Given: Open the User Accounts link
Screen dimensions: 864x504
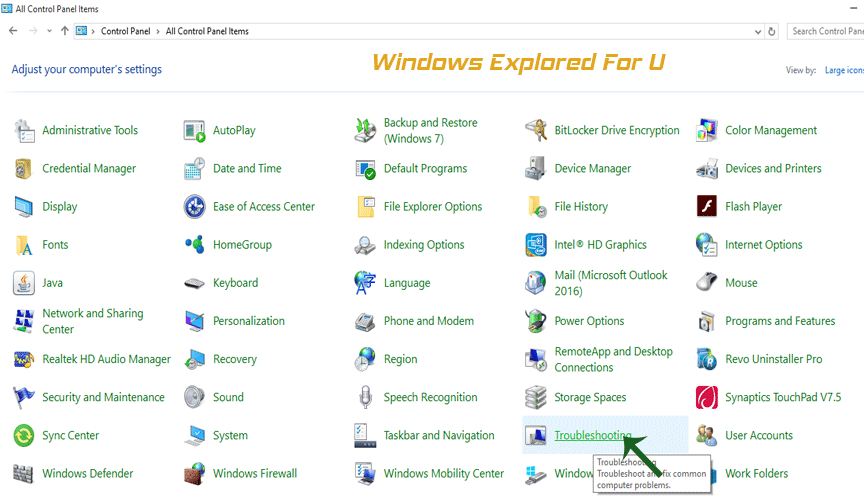Looking at the screenshot, I should (x=759, y=436).
